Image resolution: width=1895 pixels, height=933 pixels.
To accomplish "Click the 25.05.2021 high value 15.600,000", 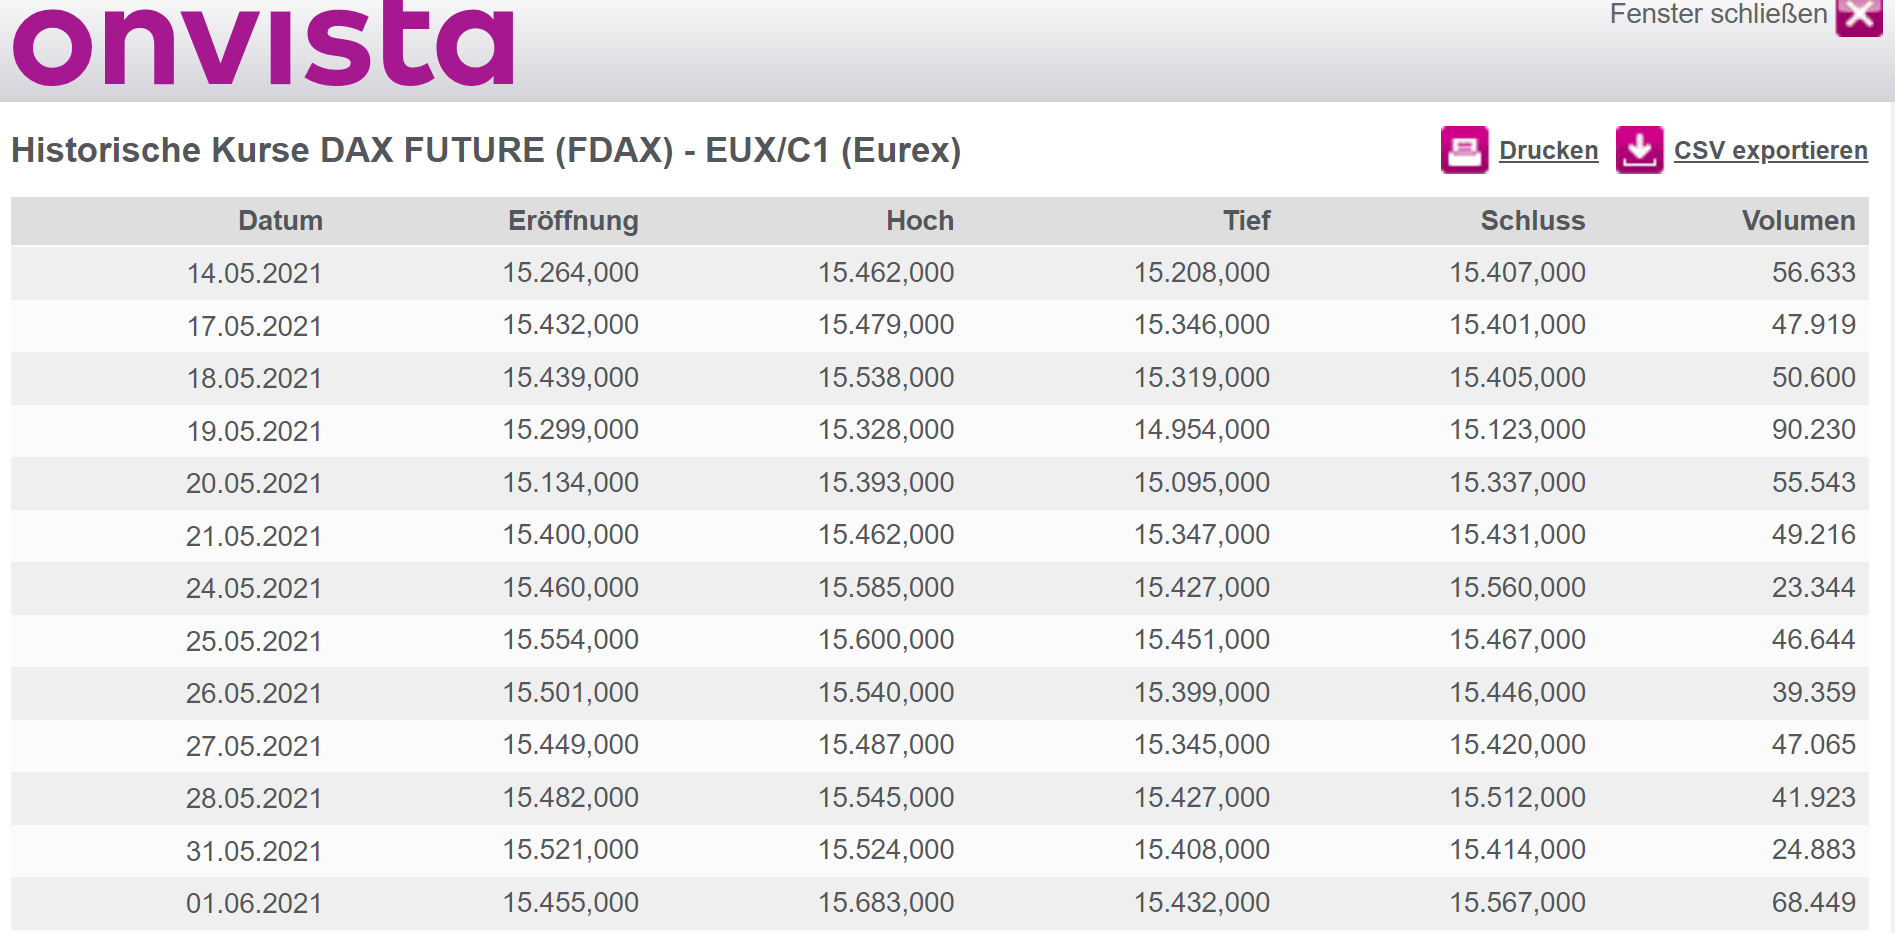I will (886, 640).
